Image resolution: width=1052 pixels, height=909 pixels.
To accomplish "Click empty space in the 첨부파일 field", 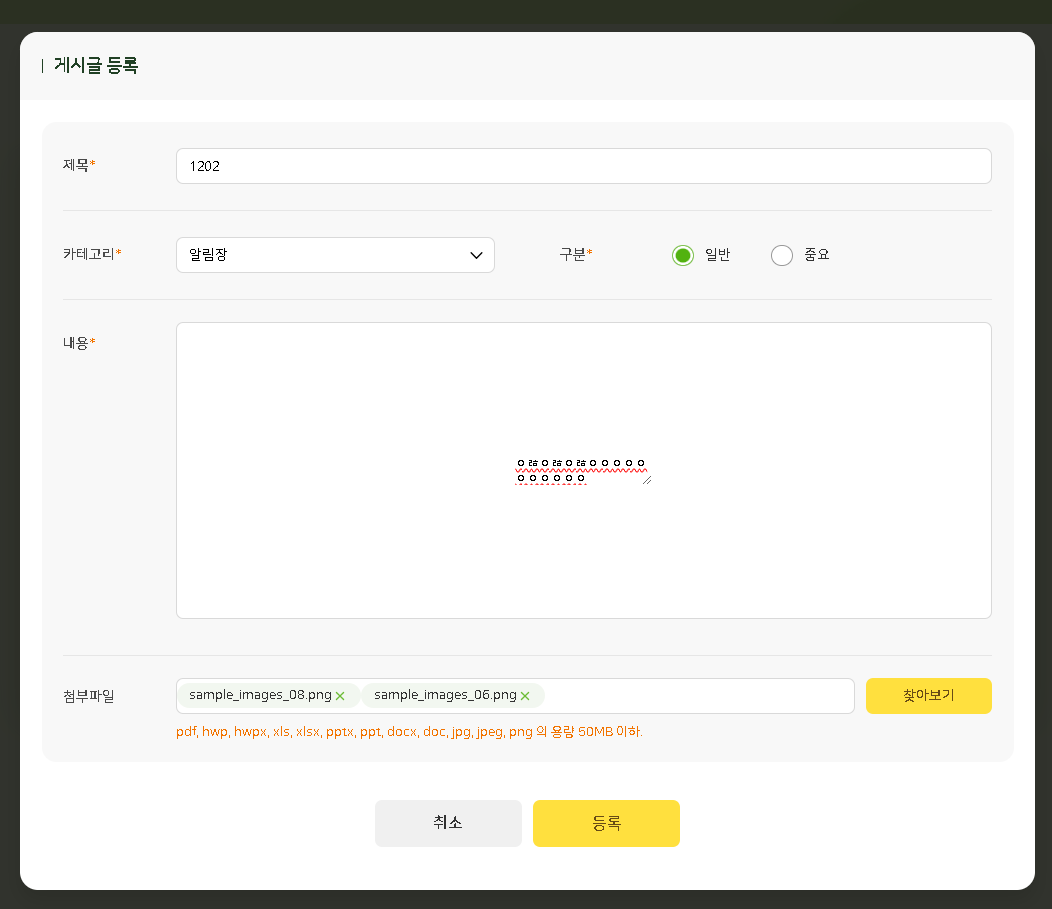I will click(700, 696).
